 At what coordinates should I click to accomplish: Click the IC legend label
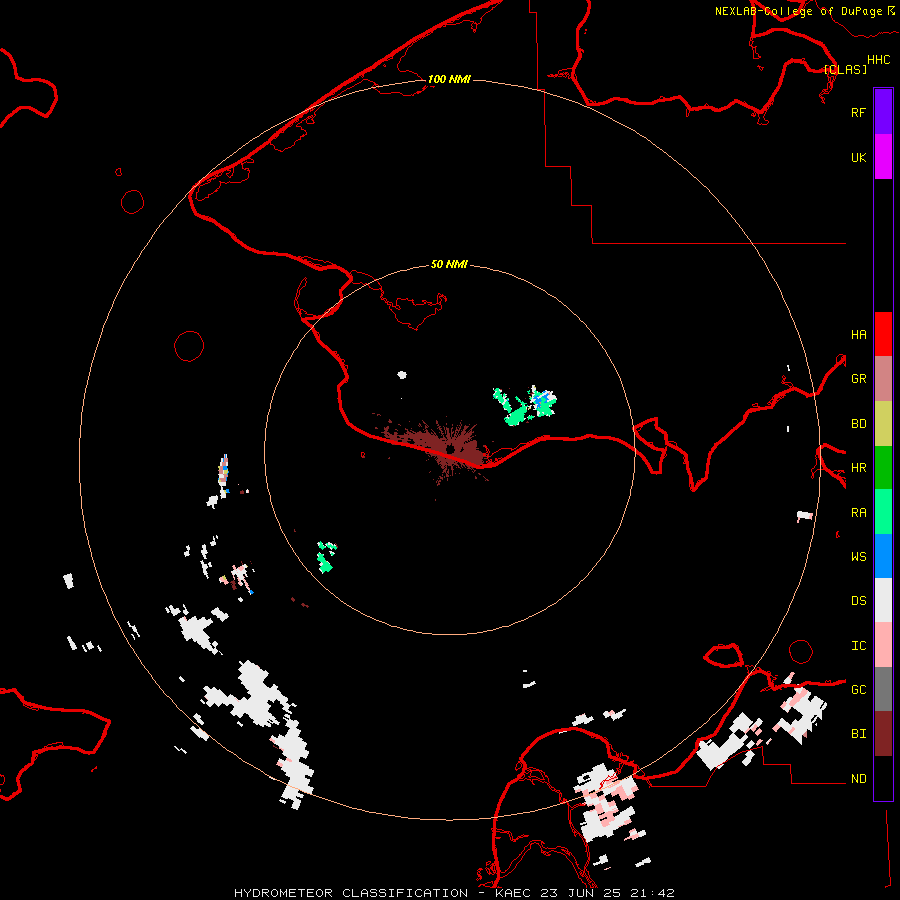[858, 646]
